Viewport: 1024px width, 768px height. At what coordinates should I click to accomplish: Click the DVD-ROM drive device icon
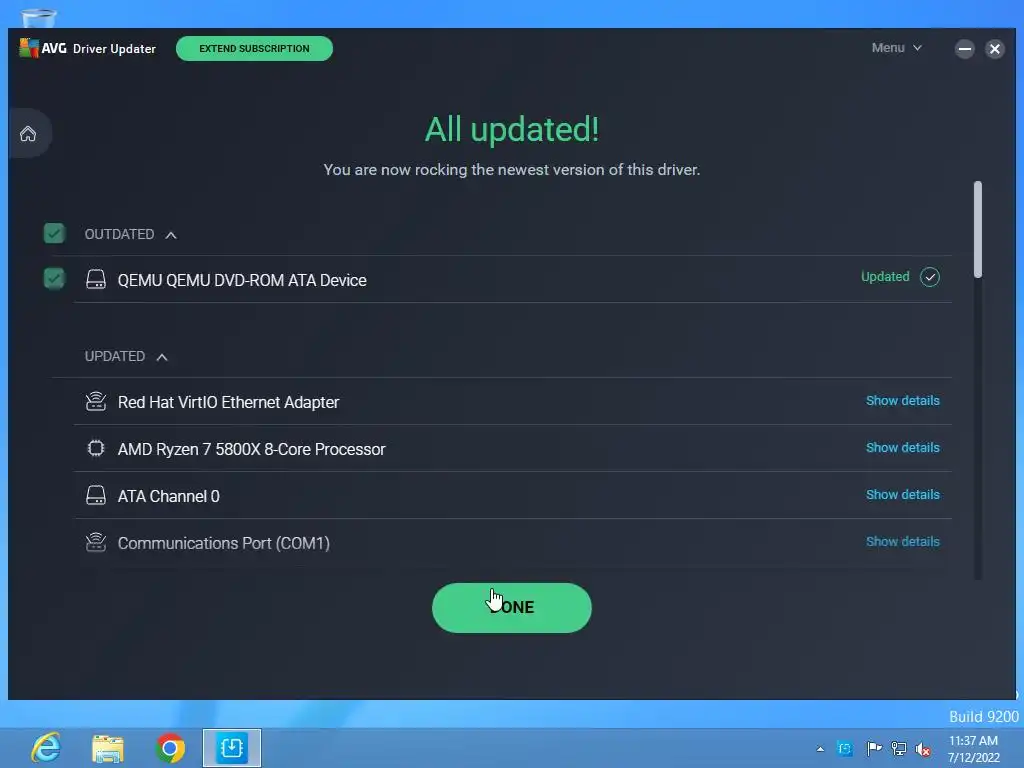tap(96, 280)
